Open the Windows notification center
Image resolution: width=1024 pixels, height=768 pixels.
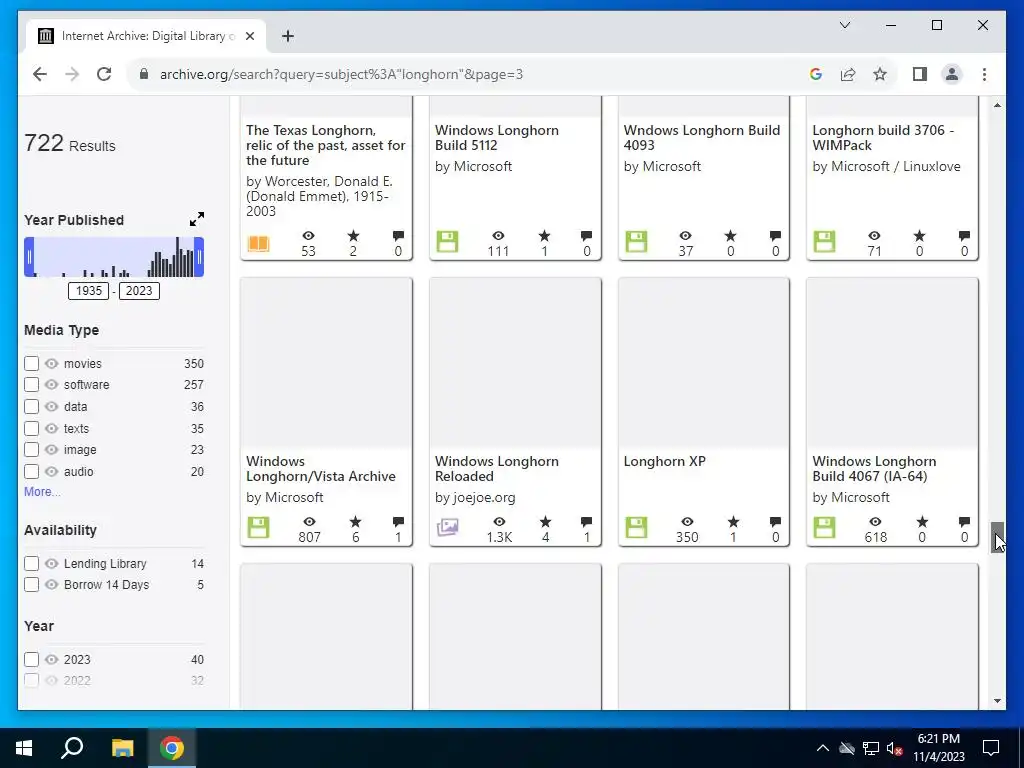click(991, 748)
